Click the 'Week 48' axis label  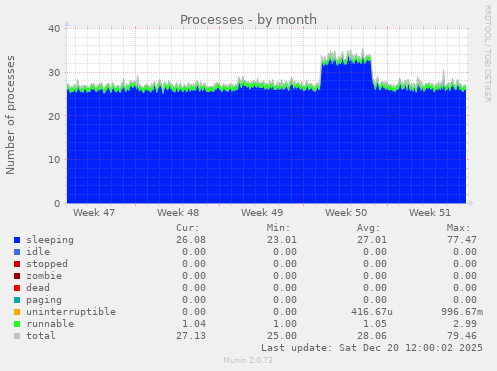(178, 213)
